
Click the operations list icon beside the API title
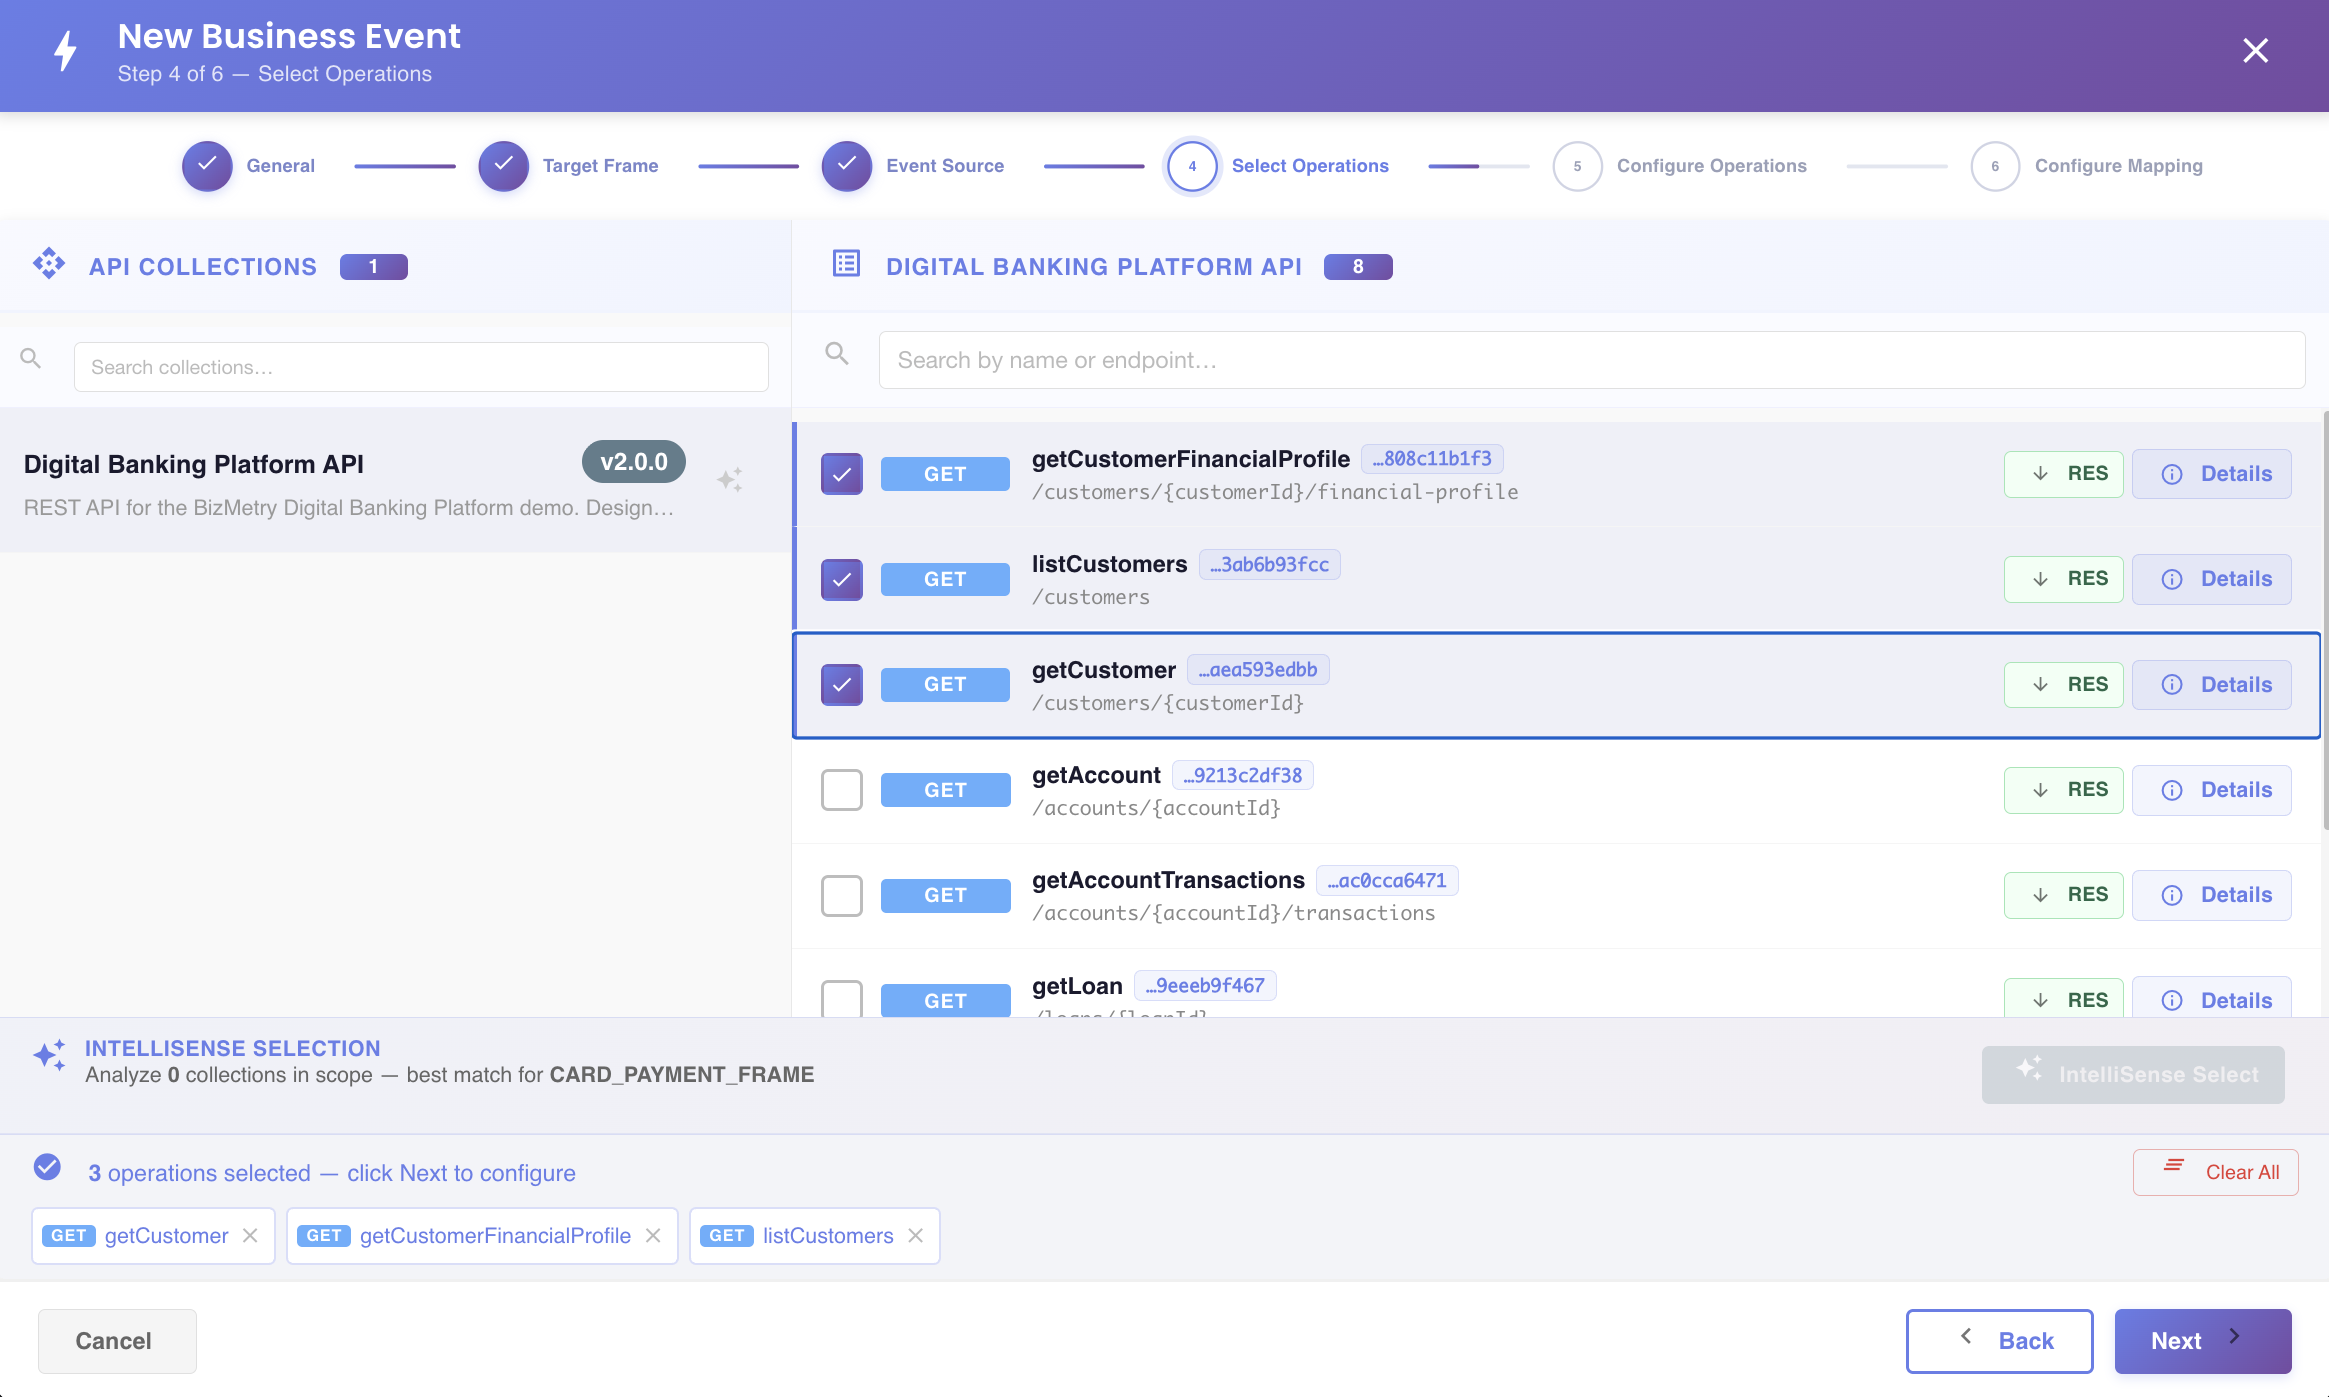click(x=846, y=263)
